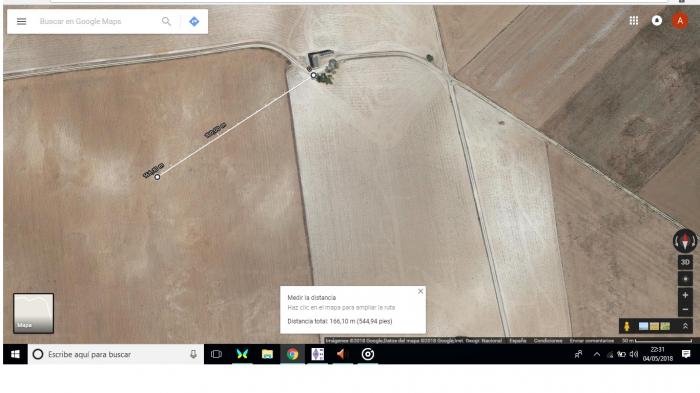Viewport: 700px width, 393px height.
Task: Click the search magnifier icon
Action: (166, 21)
